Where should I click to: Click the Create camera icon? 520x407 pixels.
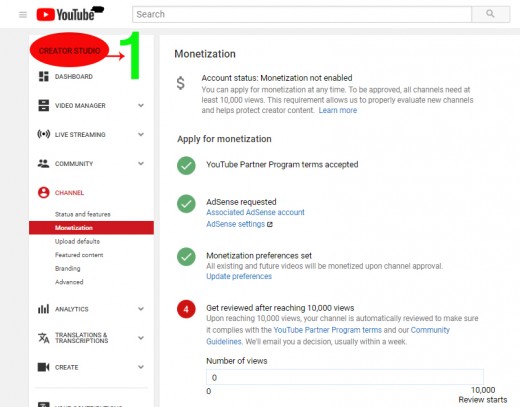point(43,367)
